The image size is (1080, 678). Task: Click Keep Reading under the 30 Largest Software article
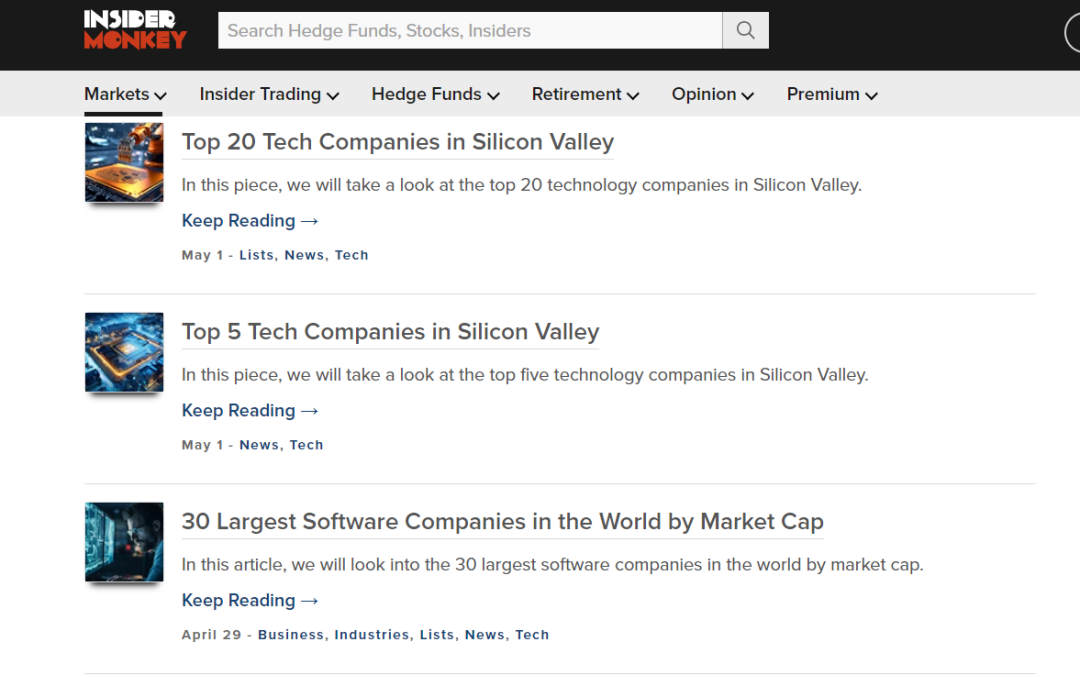pyautogui.click(x=249, y=601)
